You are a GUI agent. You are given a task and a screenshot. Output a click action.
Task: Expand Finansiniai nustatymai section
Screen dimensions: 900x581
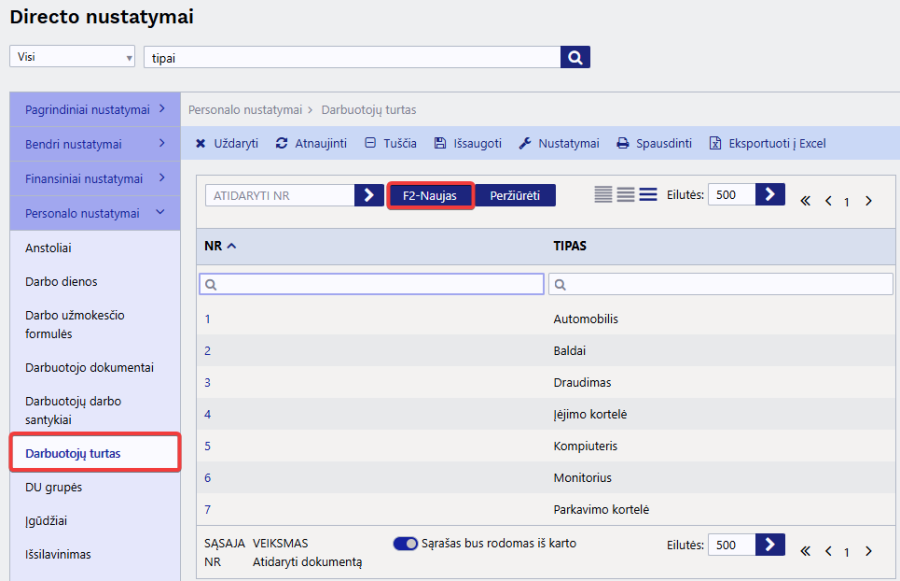[x=95, y=179]
